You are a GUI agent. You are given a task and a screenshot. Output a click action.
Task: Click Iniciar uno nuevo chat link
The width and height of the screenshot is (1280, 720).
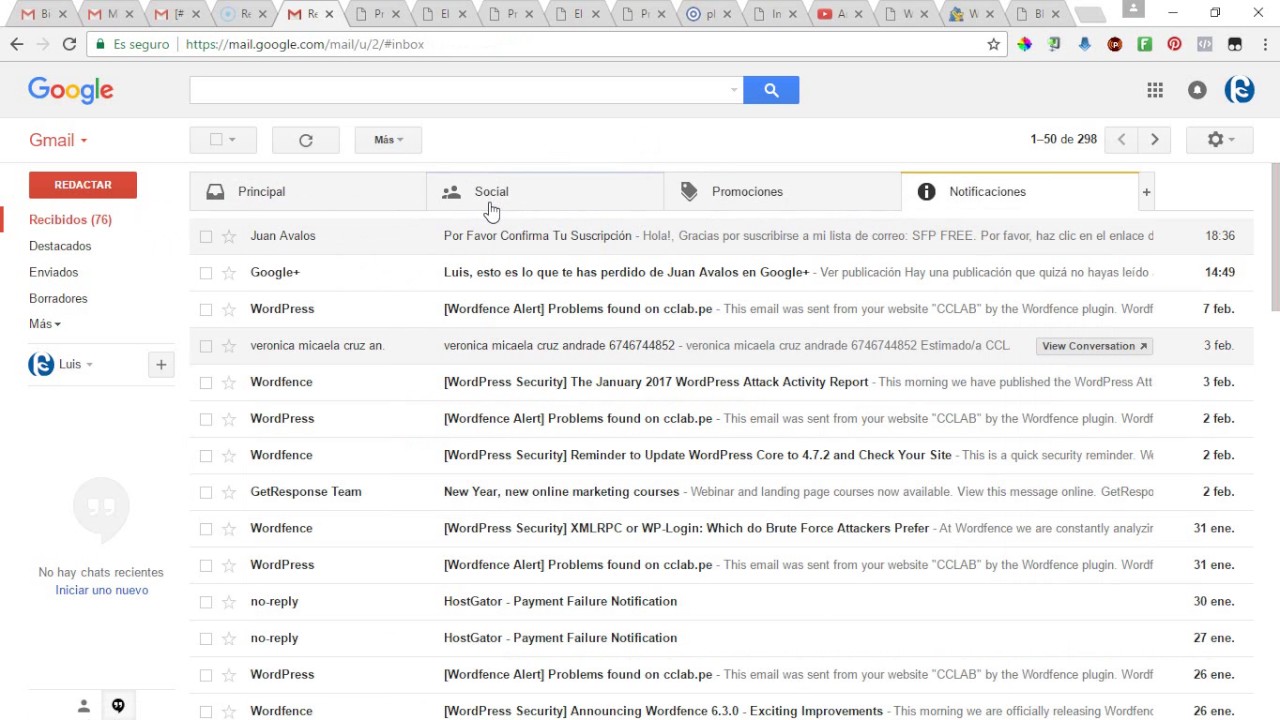[102, 590]
